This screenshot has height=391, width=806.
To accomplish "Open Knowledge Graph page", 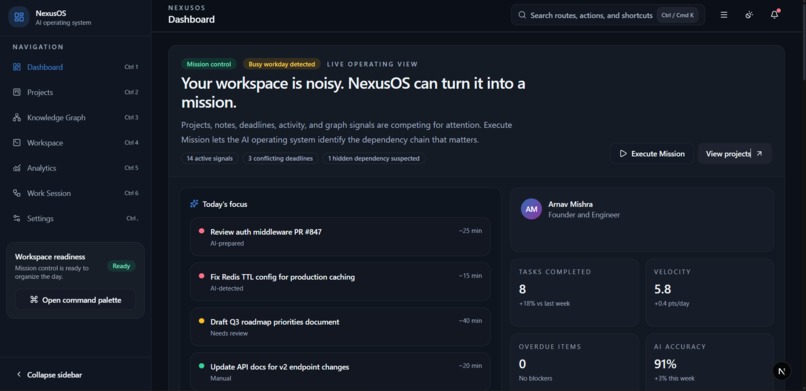I will (75, 117).
